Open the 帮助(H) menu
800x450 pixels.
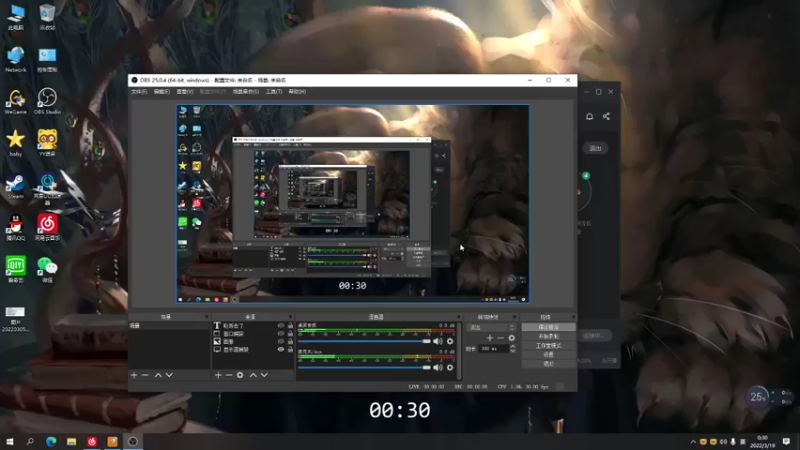pyautogui.click(x=297, y=92)
